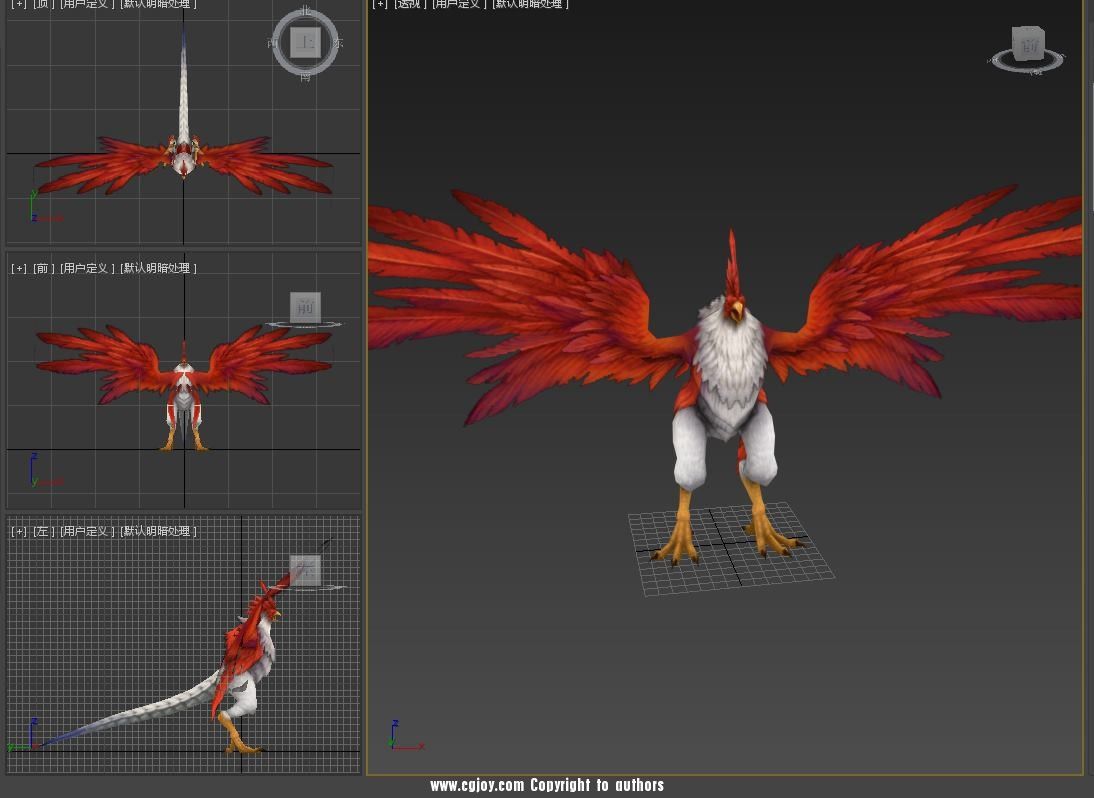Open the [+] menu of the Top viewport
This screenshot has height=798, width=1094.
[19, 5]
